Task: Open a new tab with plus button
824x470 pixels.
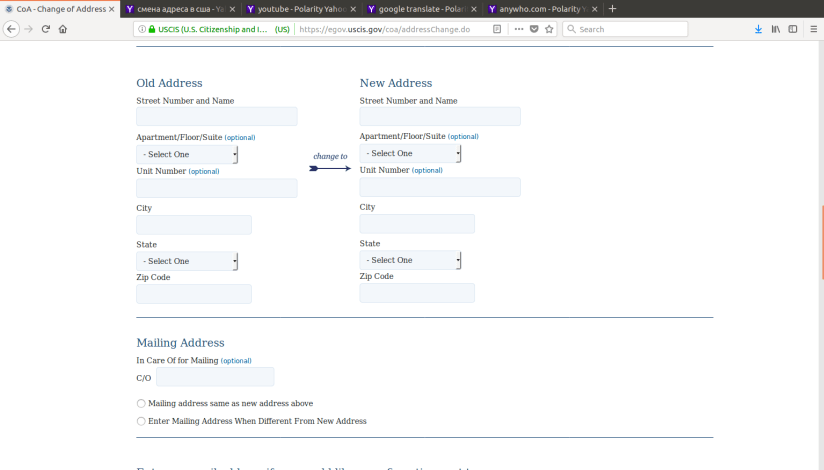Action: pos(612,9)
